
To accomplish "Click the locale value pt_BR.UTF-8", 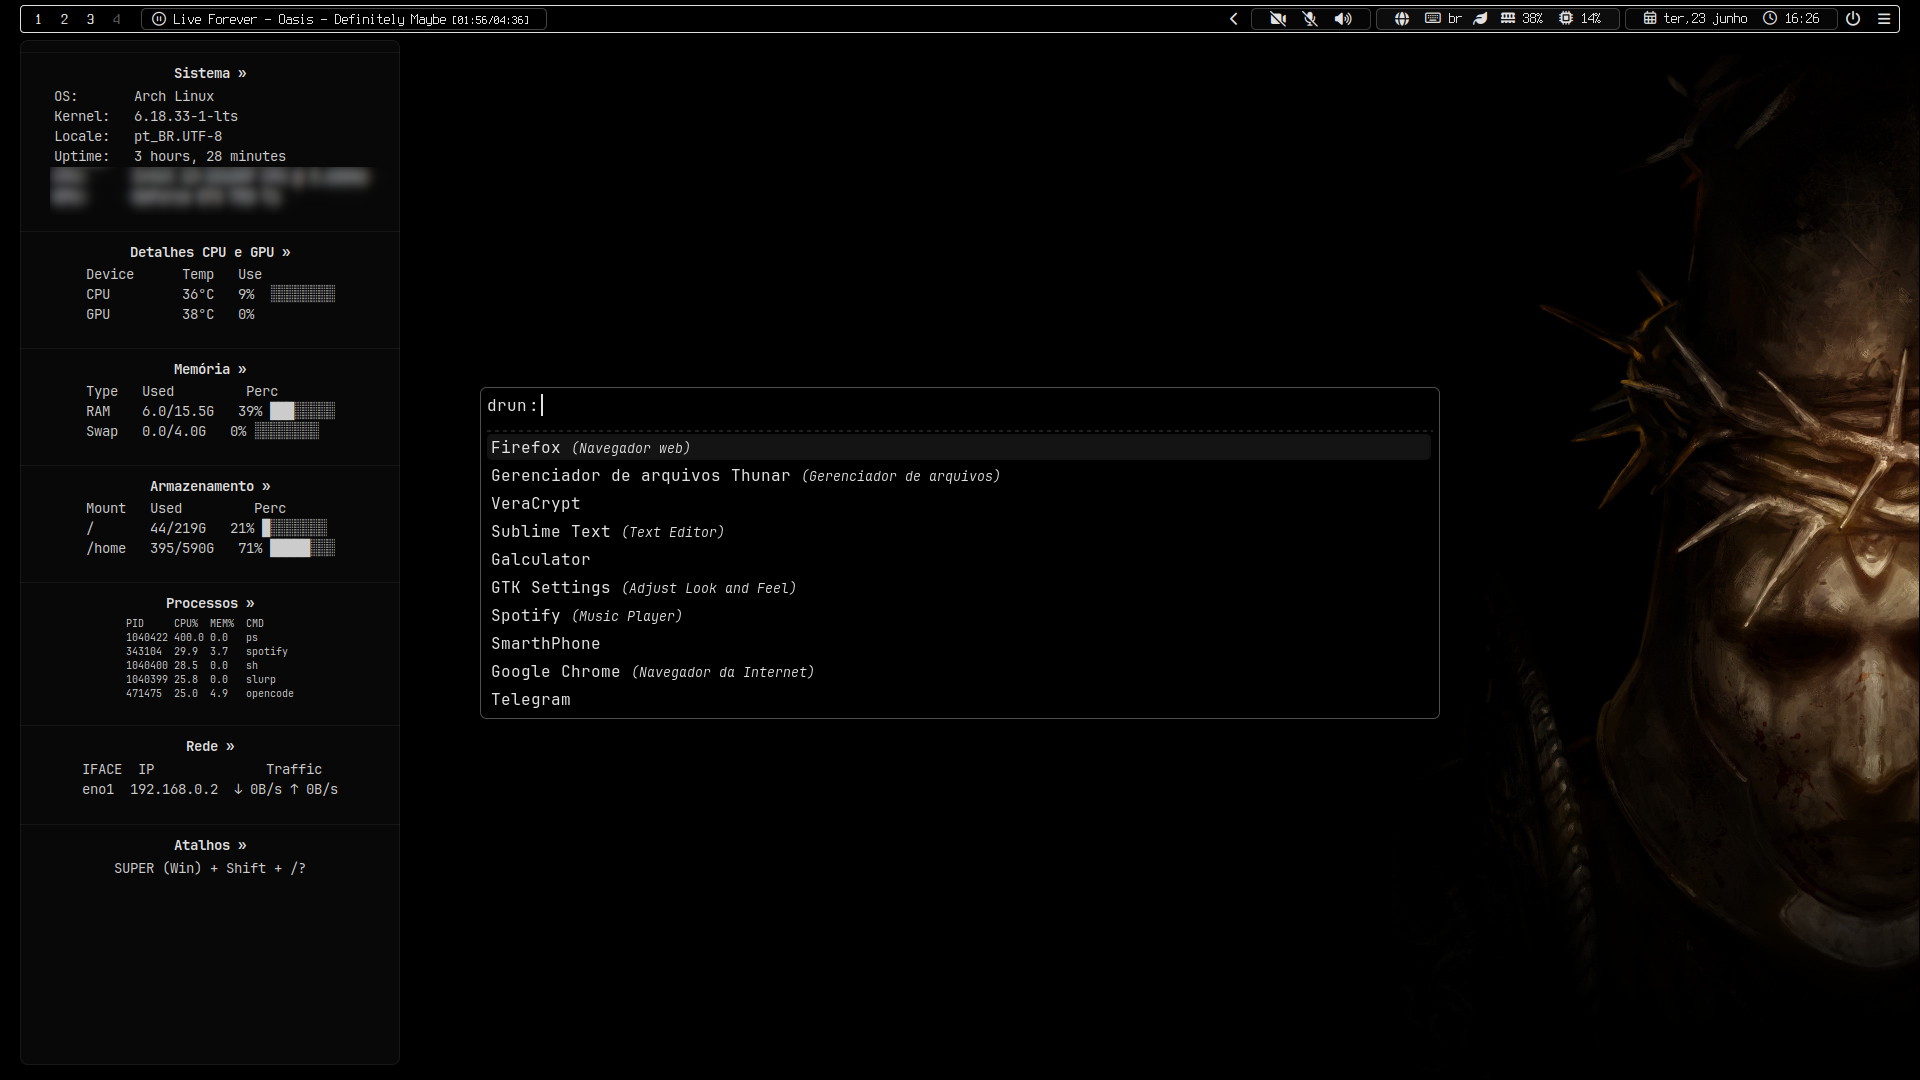I will click(178, 136).
